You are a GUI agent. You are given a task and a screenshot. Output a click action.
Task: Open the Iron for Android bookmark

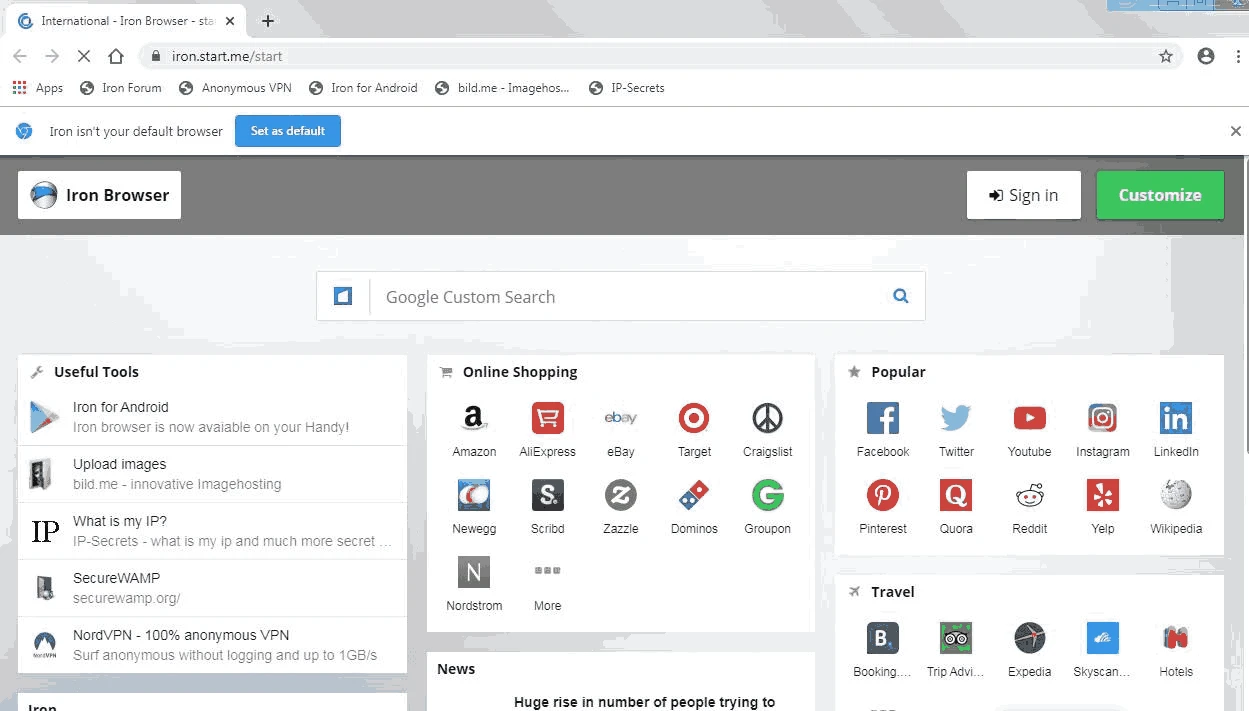363,88
